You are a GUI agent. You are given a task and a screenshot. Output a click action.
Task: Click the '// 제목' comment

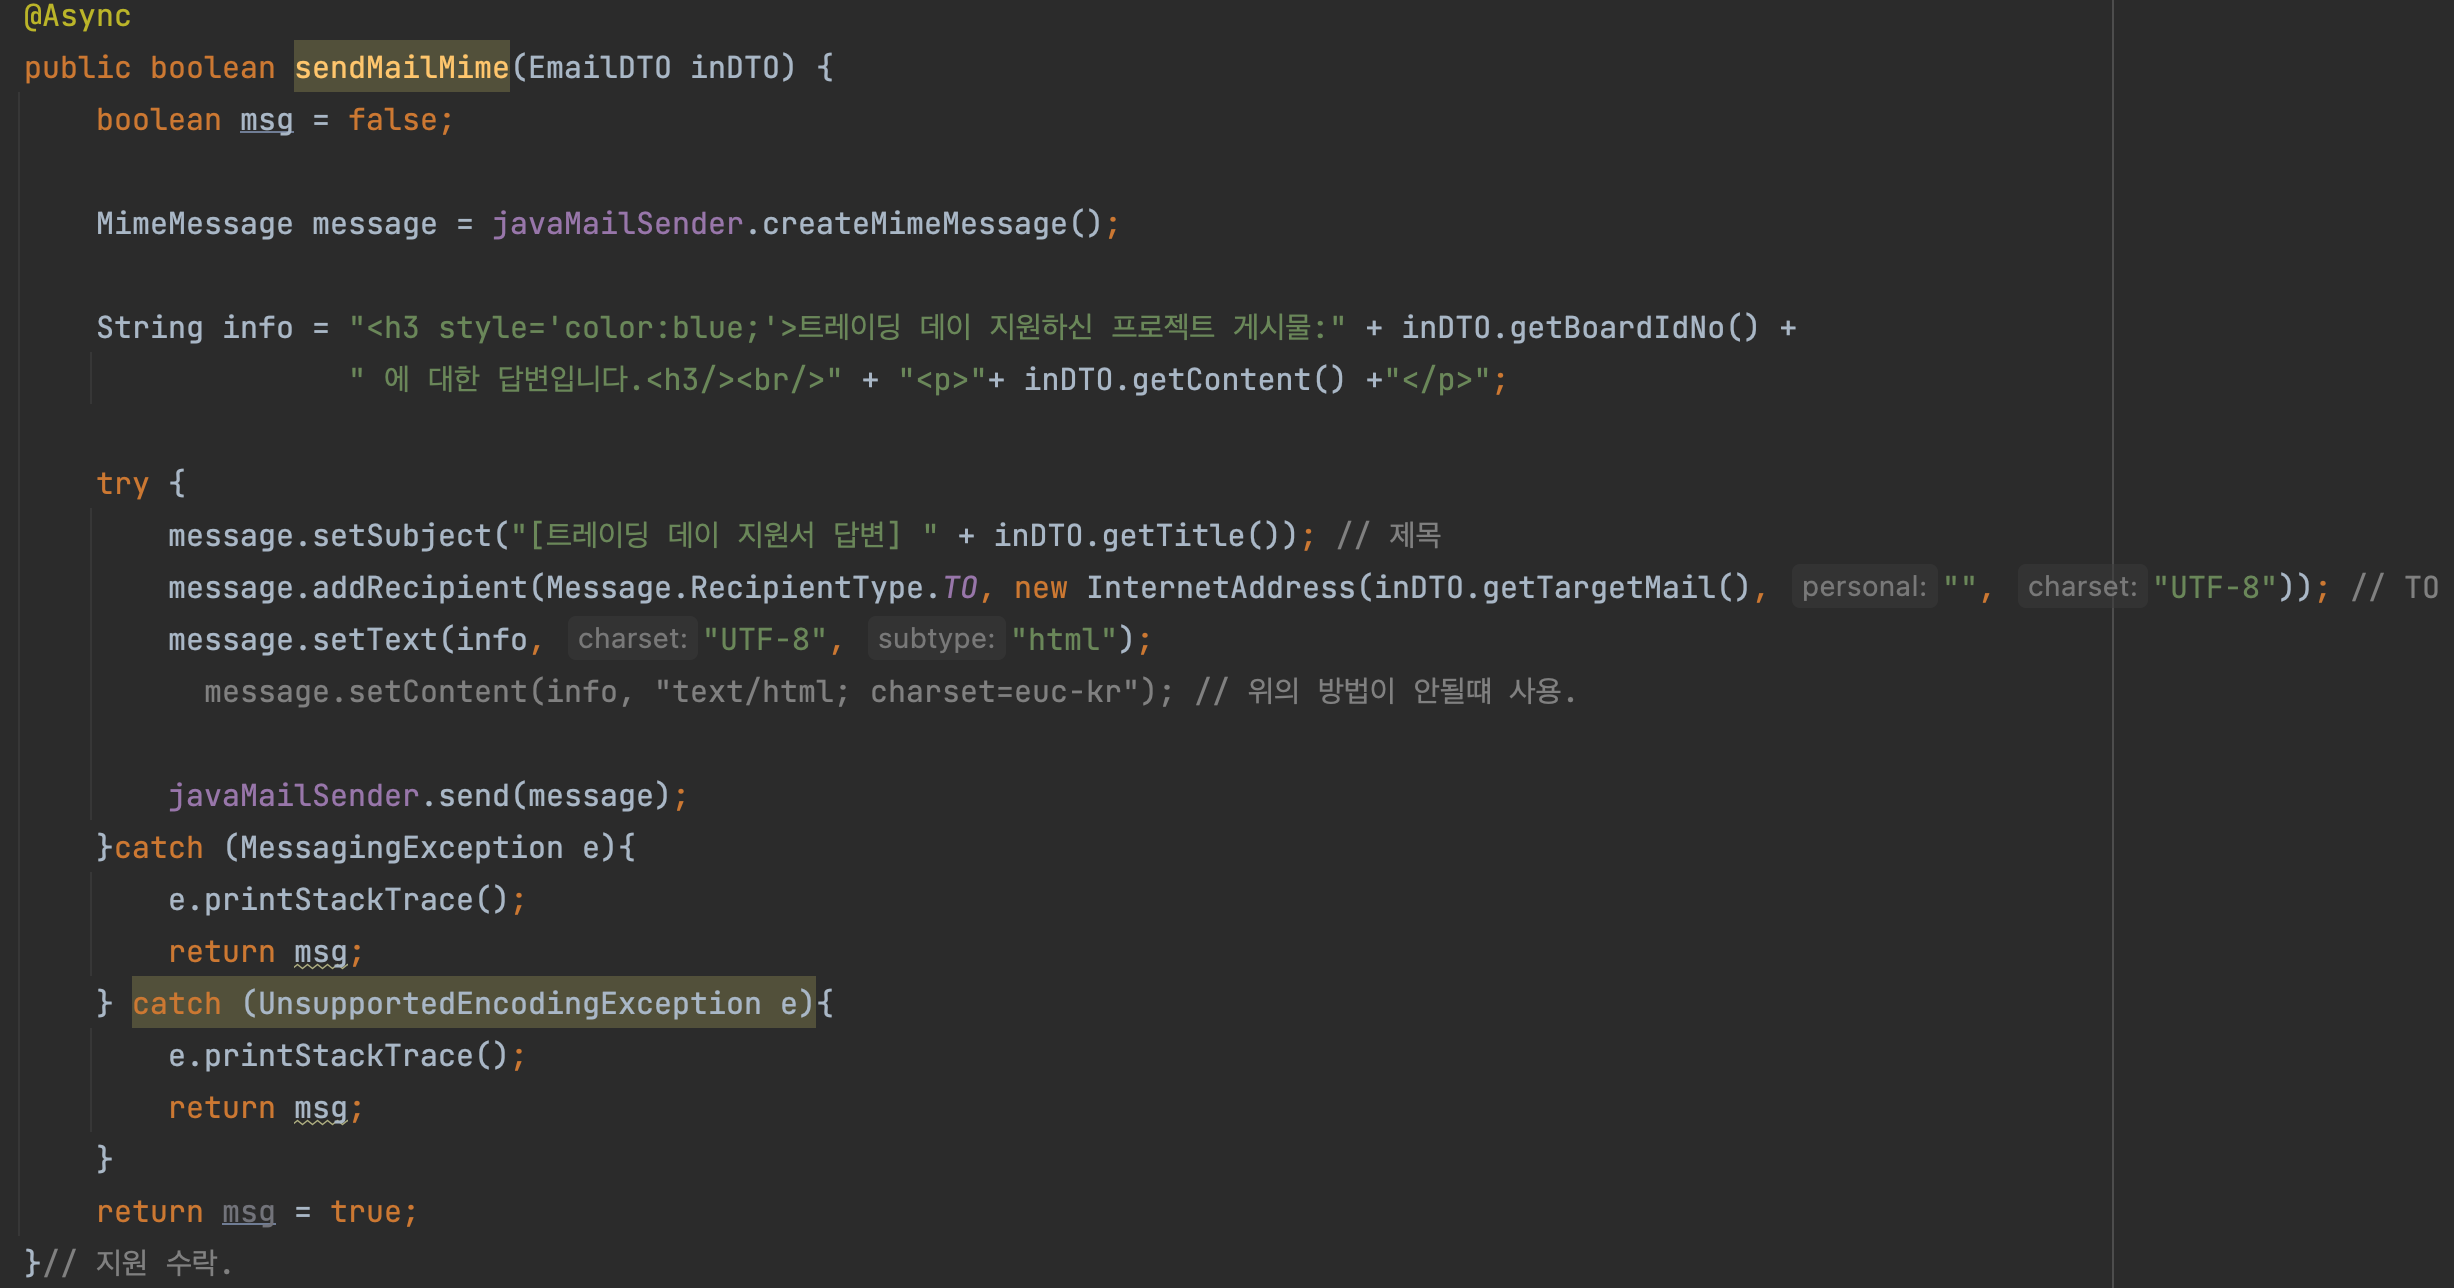click(1388, 535)
